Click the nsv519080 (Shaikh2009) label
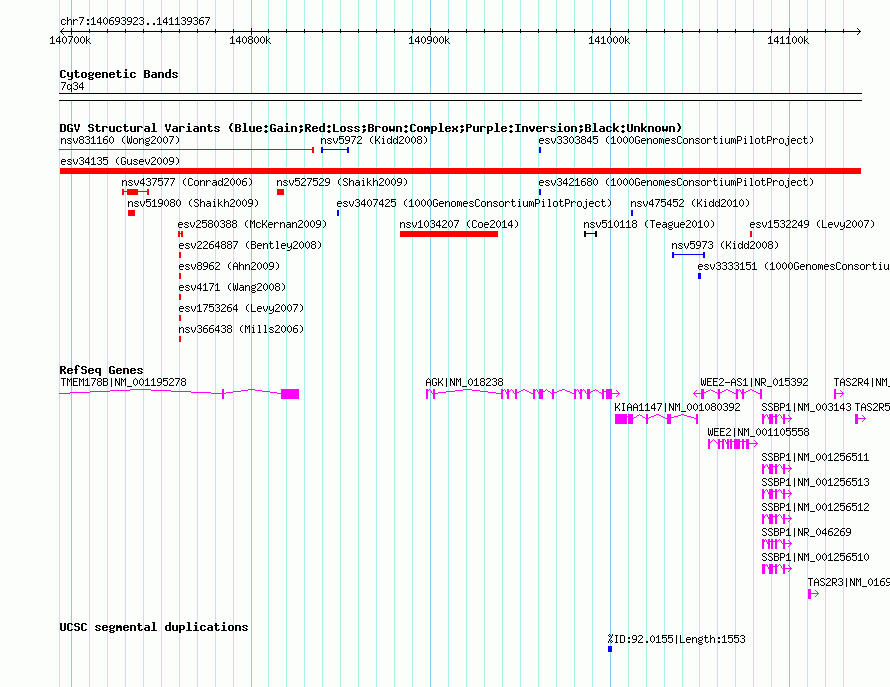The height and width of the screenshot is (687, 890). pyautogui.click(x=193, y=203)
